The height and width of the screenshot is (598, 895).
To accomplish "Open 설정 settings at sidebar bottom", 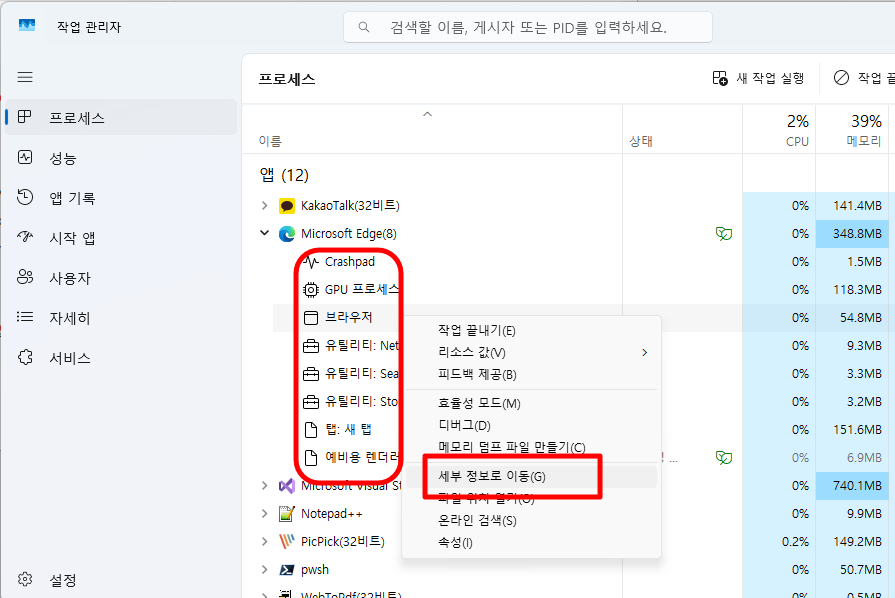I will 121,580.
